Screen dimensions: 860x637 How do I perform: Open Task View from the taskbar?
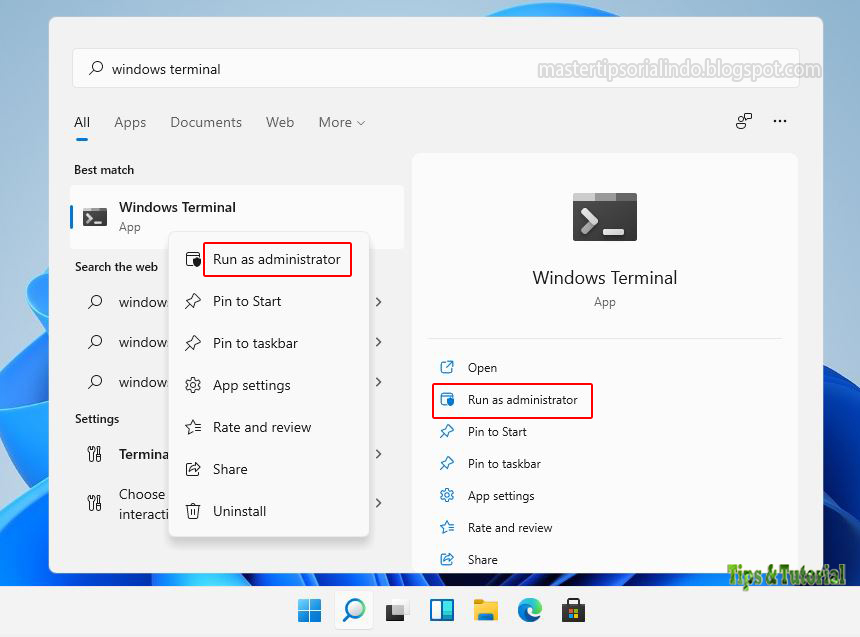pyautogui.click(x=398, y=611)
